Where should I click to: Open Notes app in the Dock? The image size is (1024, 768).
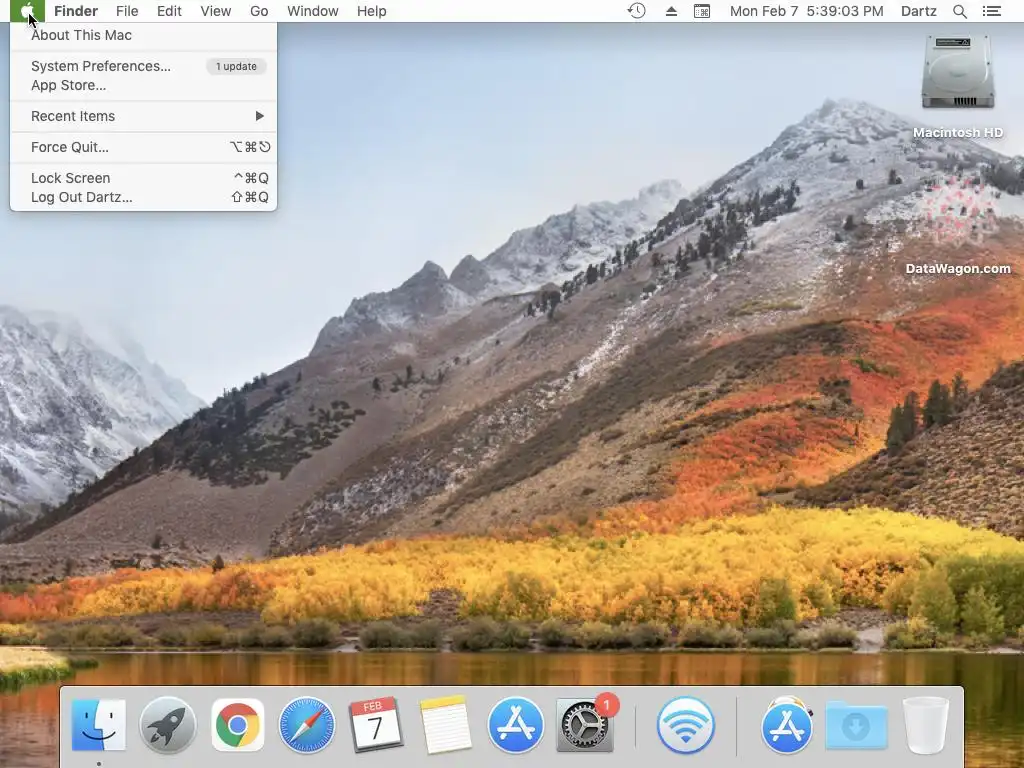[445, 725]
